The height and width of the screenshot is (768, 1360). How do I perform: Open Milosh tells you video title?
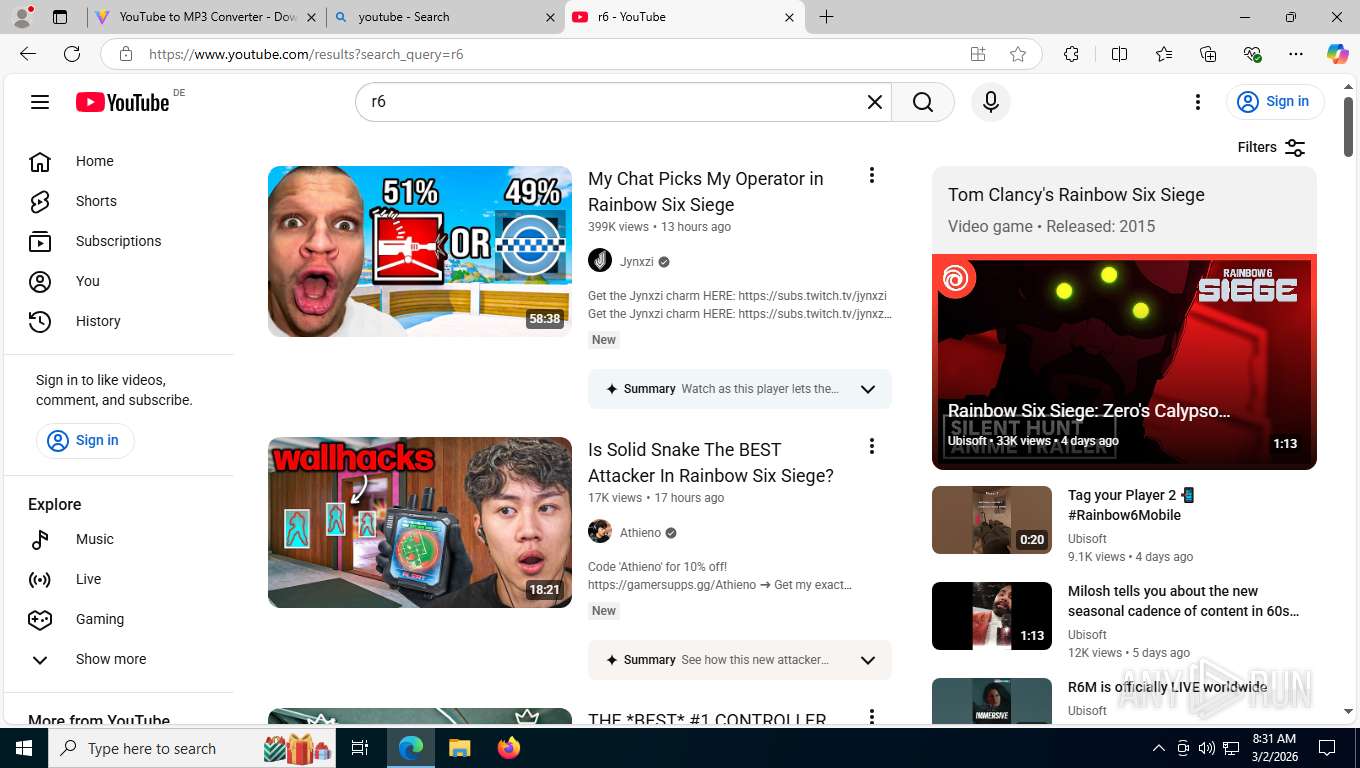(1183, 601)
